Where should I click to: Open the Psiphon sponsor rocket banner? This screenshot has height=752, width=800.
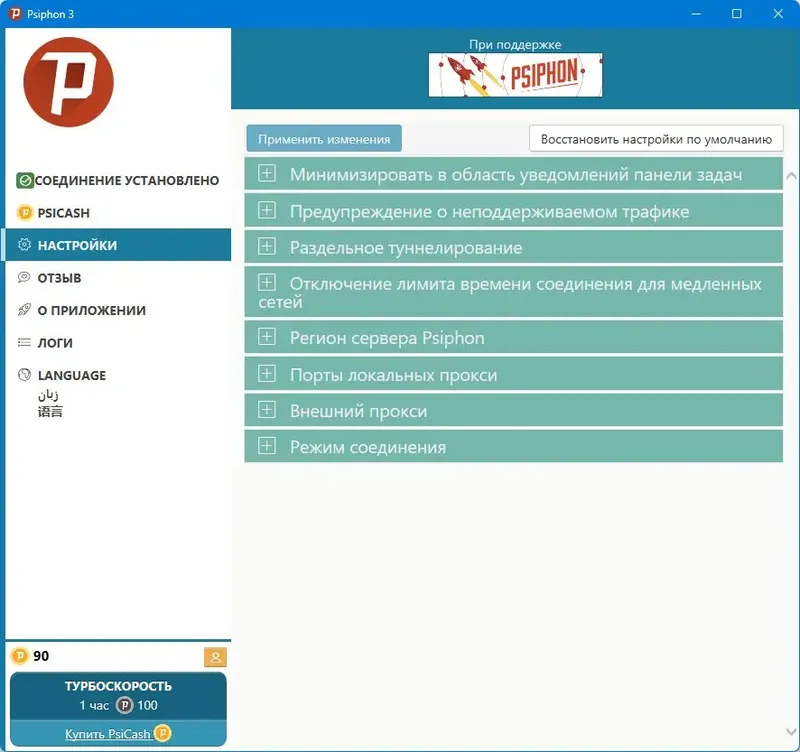click(515, 75)
